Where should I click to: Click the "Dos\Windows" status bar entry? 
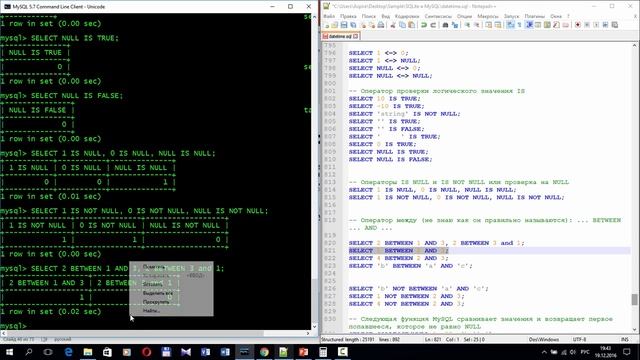pyautogui.click(x=544, y=340)
